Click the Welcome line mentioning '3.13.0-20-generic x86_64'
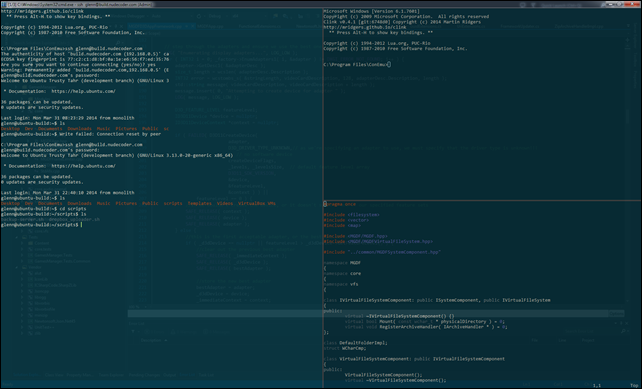This screenshot has width=642, height=389. 117,156
